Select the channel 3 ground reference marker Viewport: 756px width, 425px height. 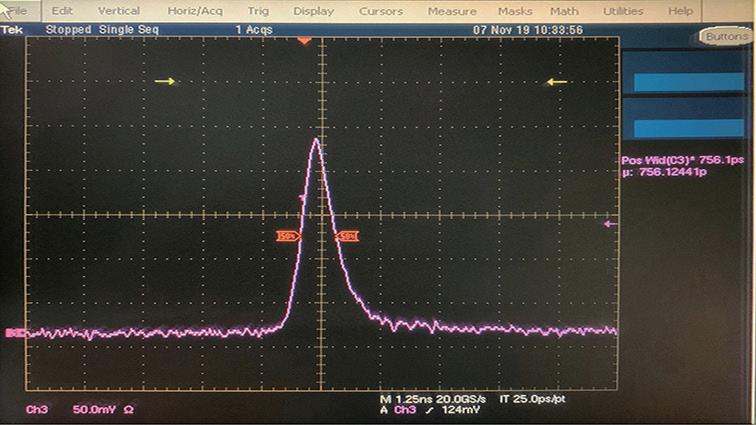13,333
